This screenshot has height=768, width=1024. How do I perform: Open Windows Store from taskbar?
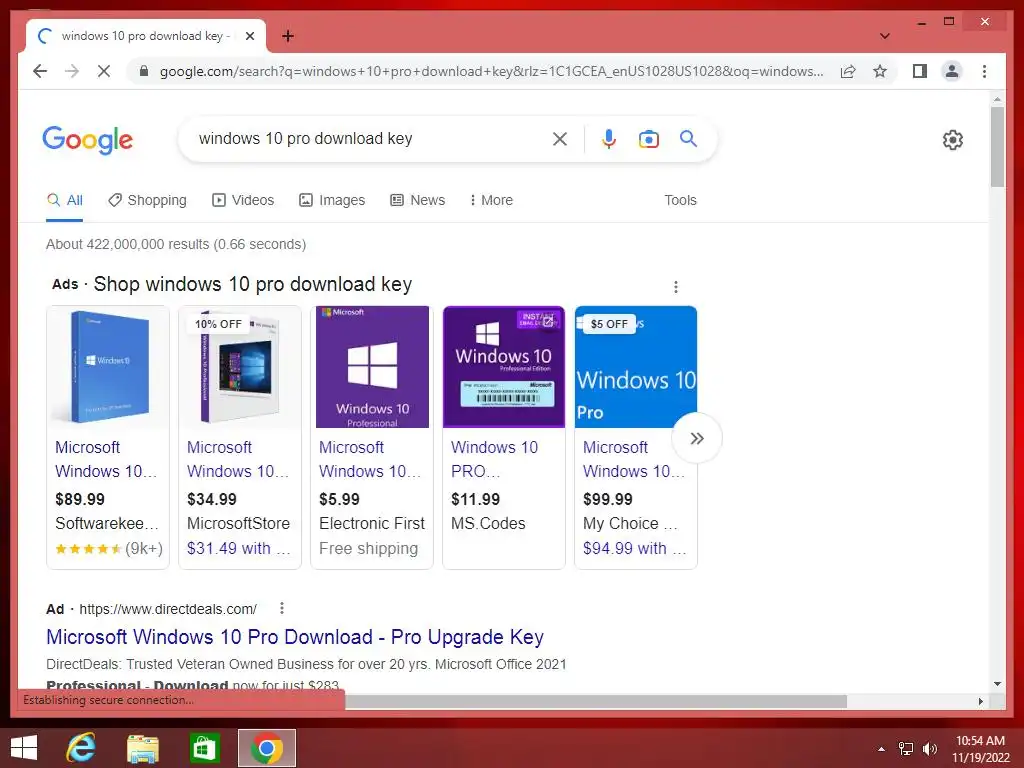point(204,748)
